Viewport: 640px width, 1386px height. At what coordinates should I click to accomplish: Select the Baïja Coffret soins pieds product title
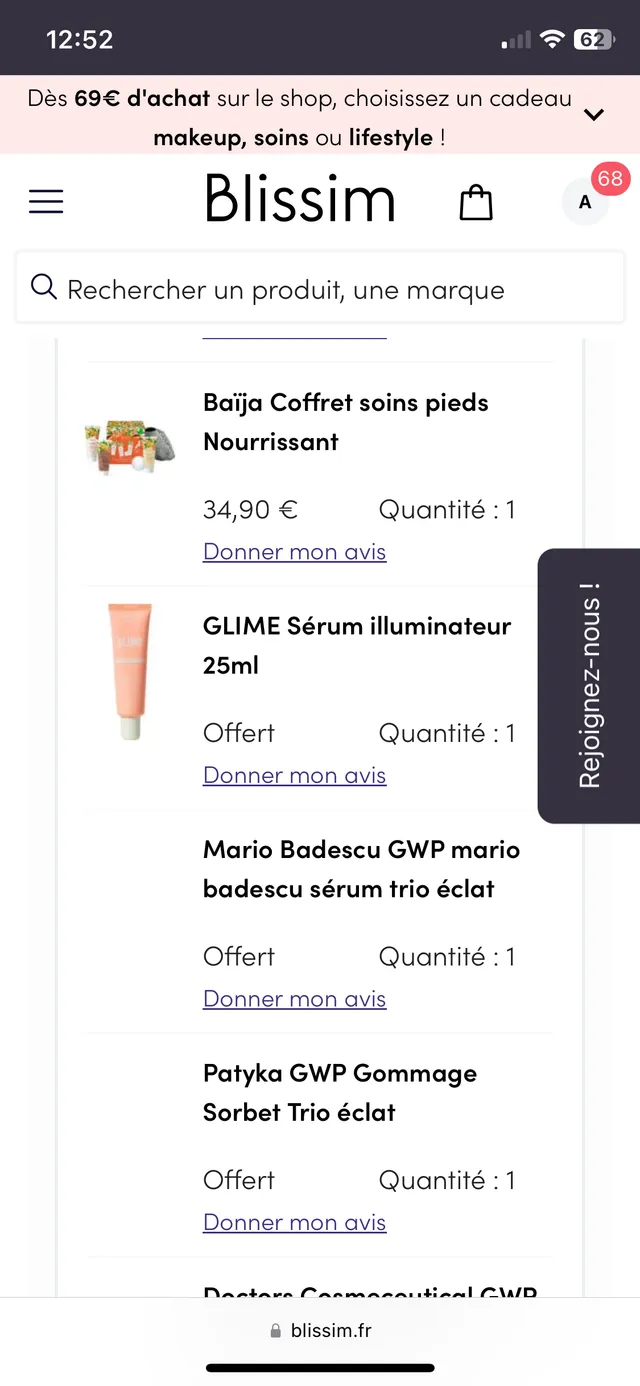(x=345, y=421)
